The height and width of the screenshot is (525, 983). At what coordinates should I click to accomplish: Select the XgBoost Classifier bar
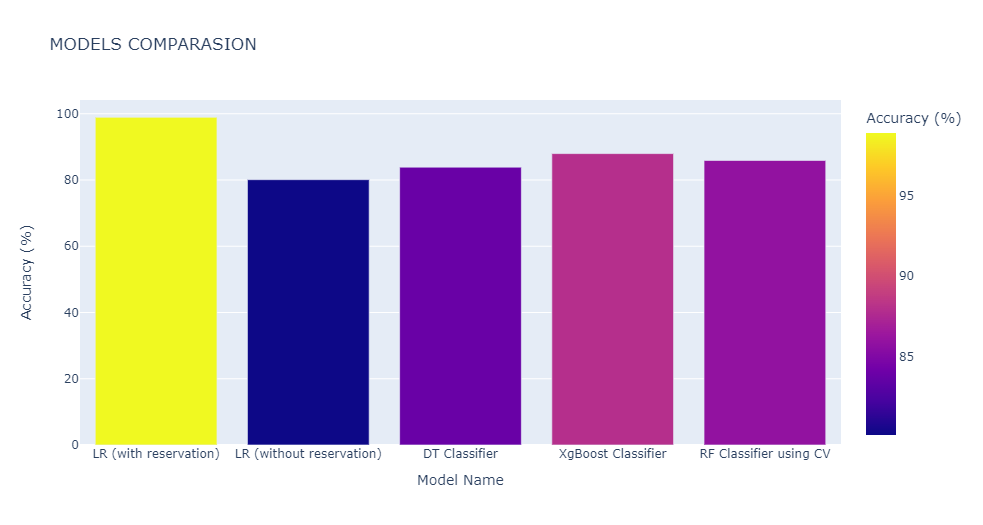point(612,299)
